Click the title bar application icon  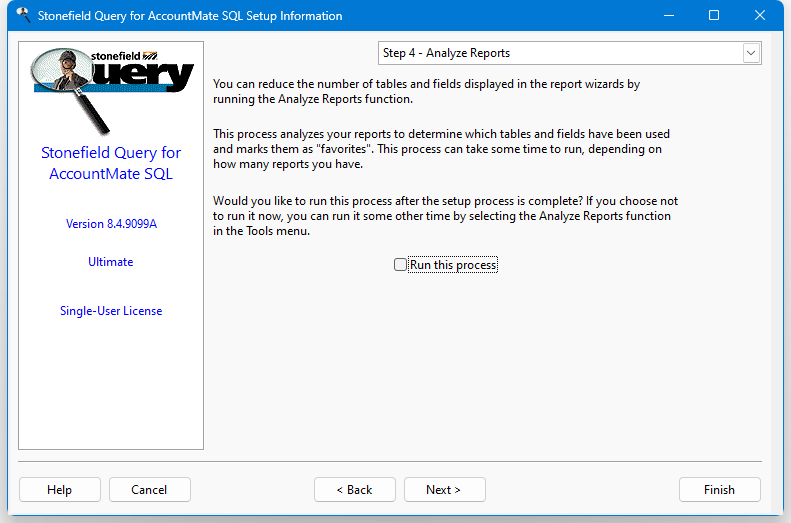23,15
